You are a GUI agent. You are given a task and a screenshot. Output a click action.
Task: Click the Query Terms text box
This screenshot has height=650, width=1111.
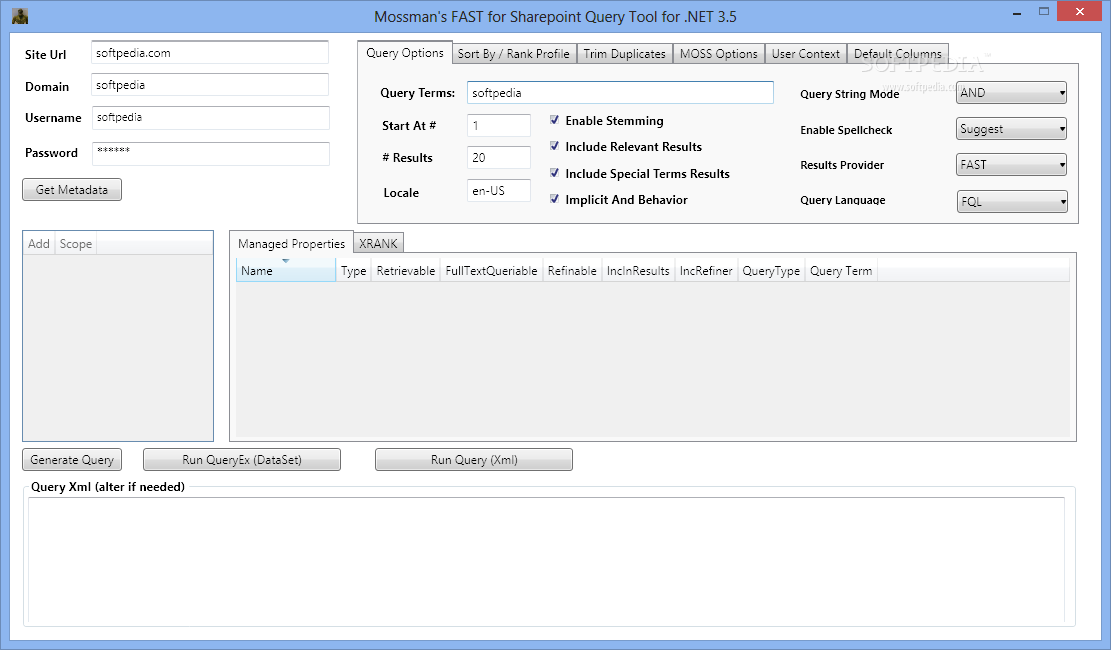pyautogui.click(x=620, y=93)
